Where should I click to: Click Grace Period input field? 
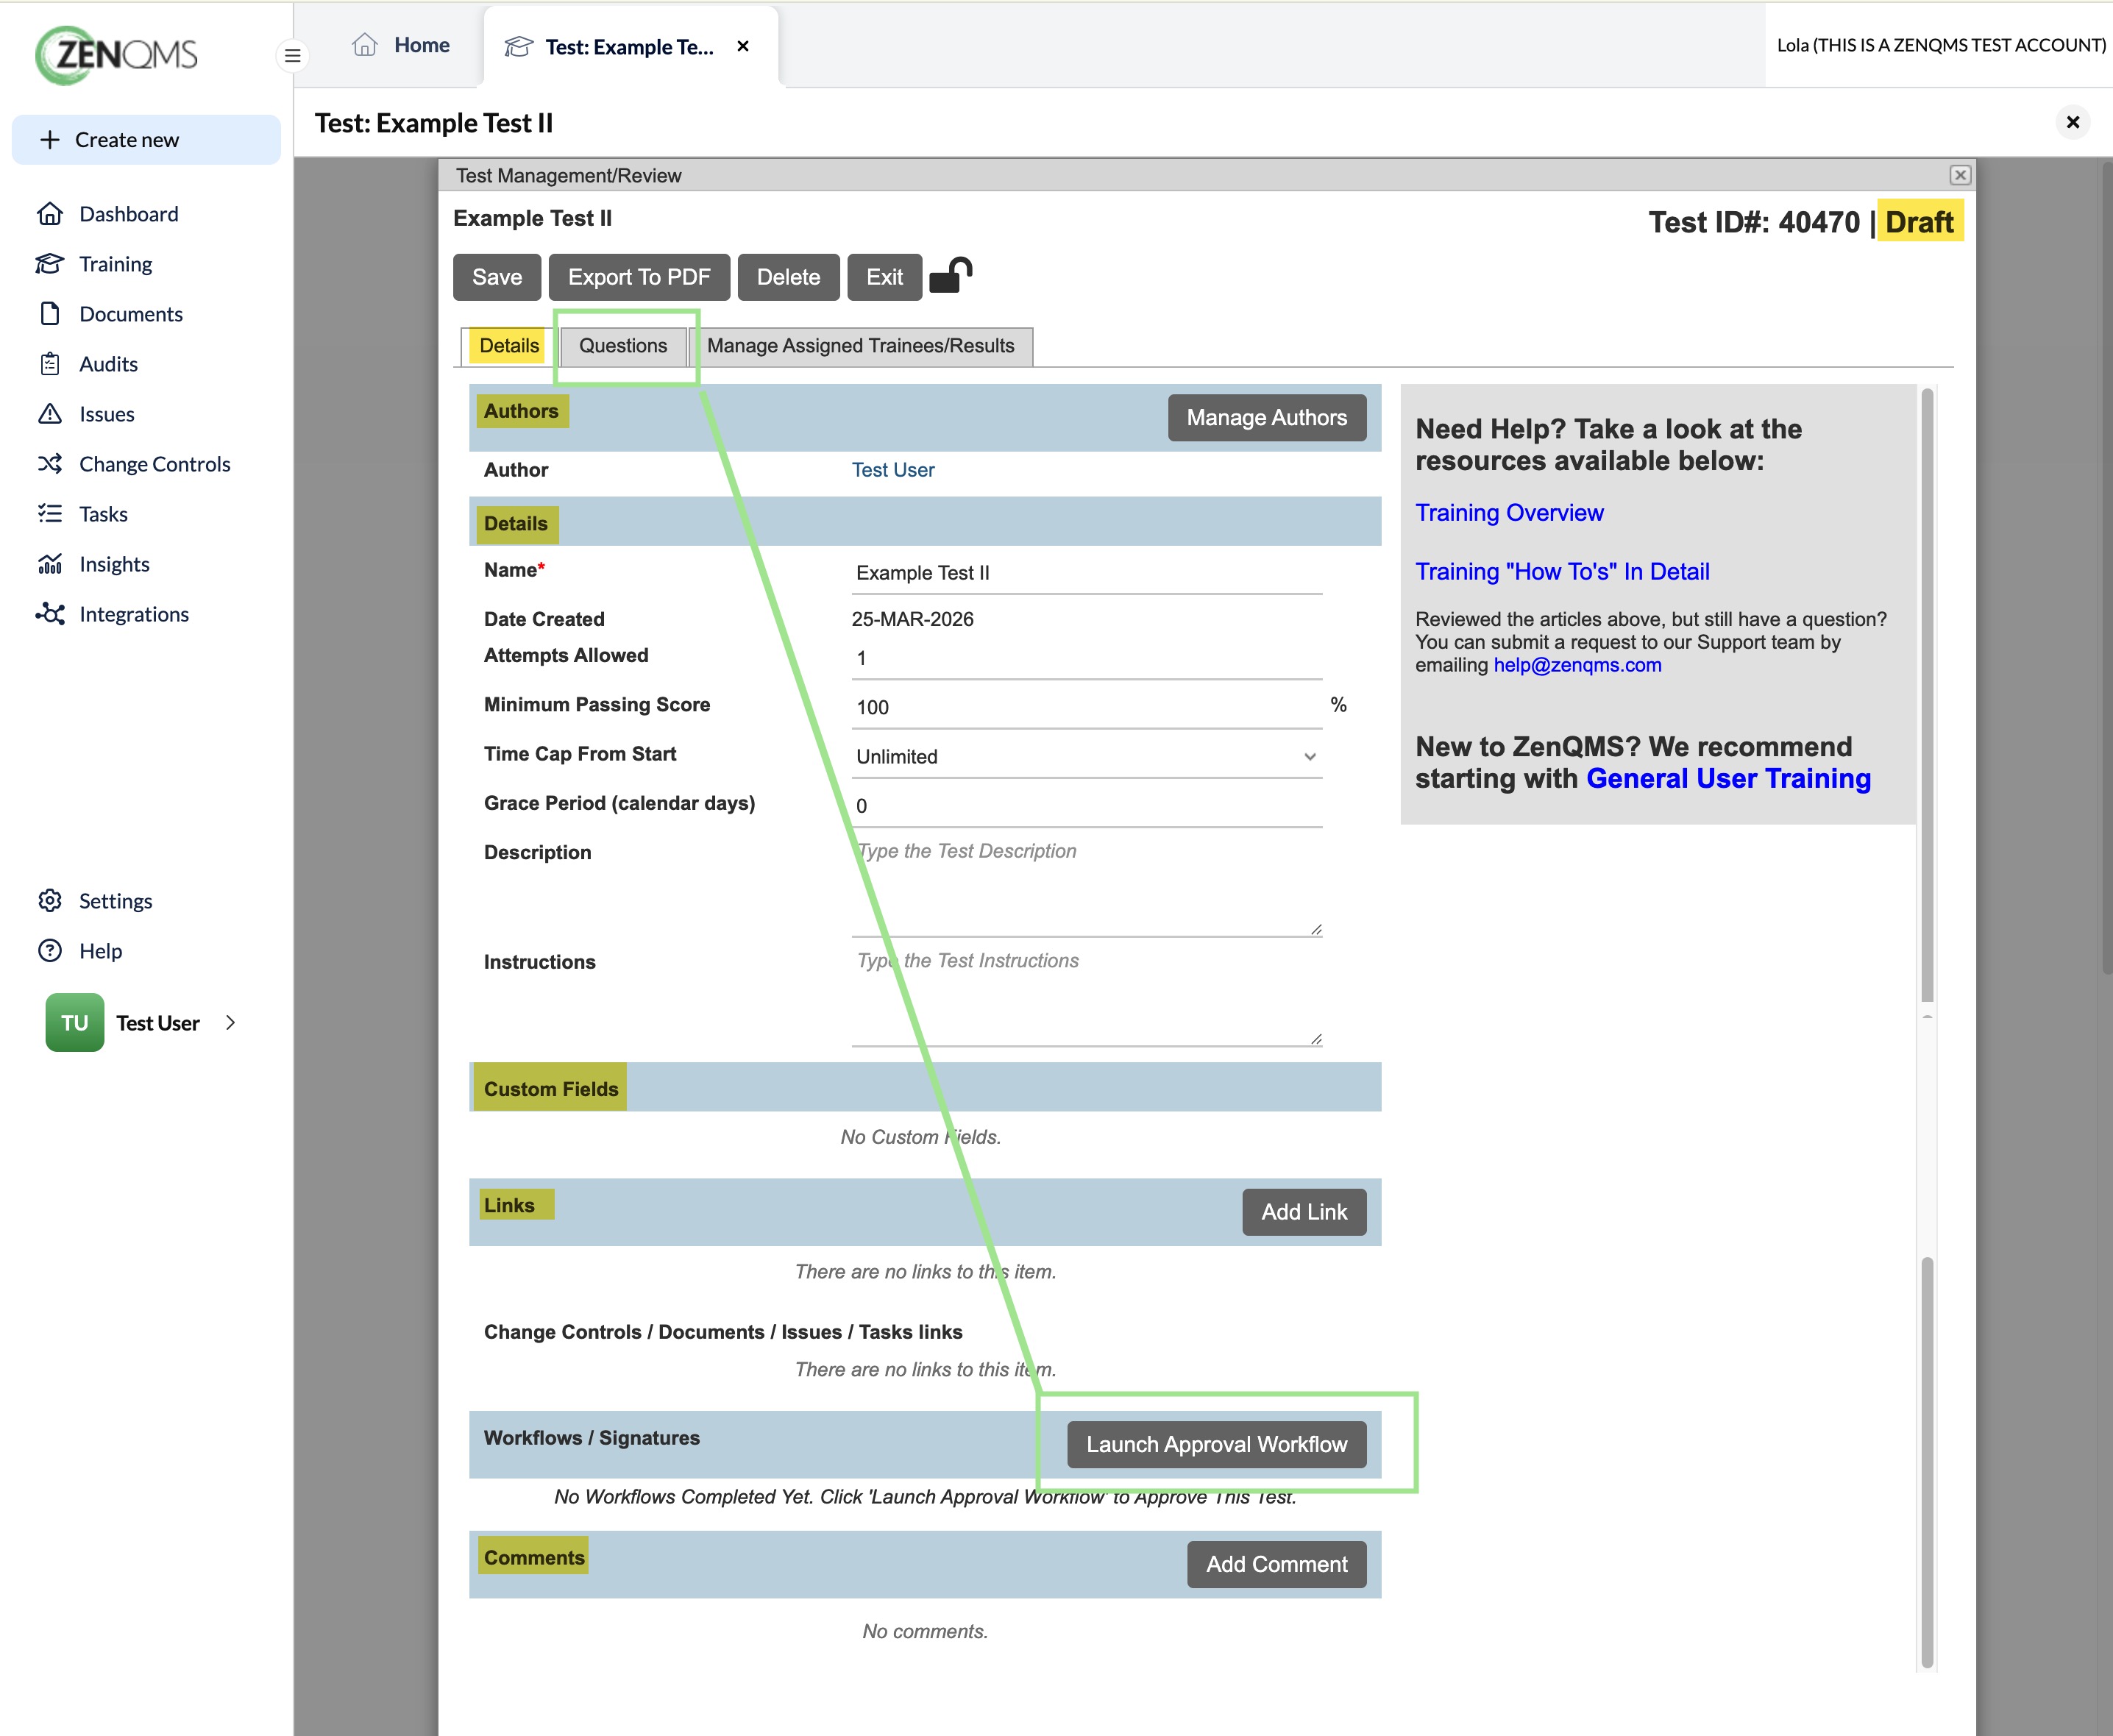tap(1087, 806)
